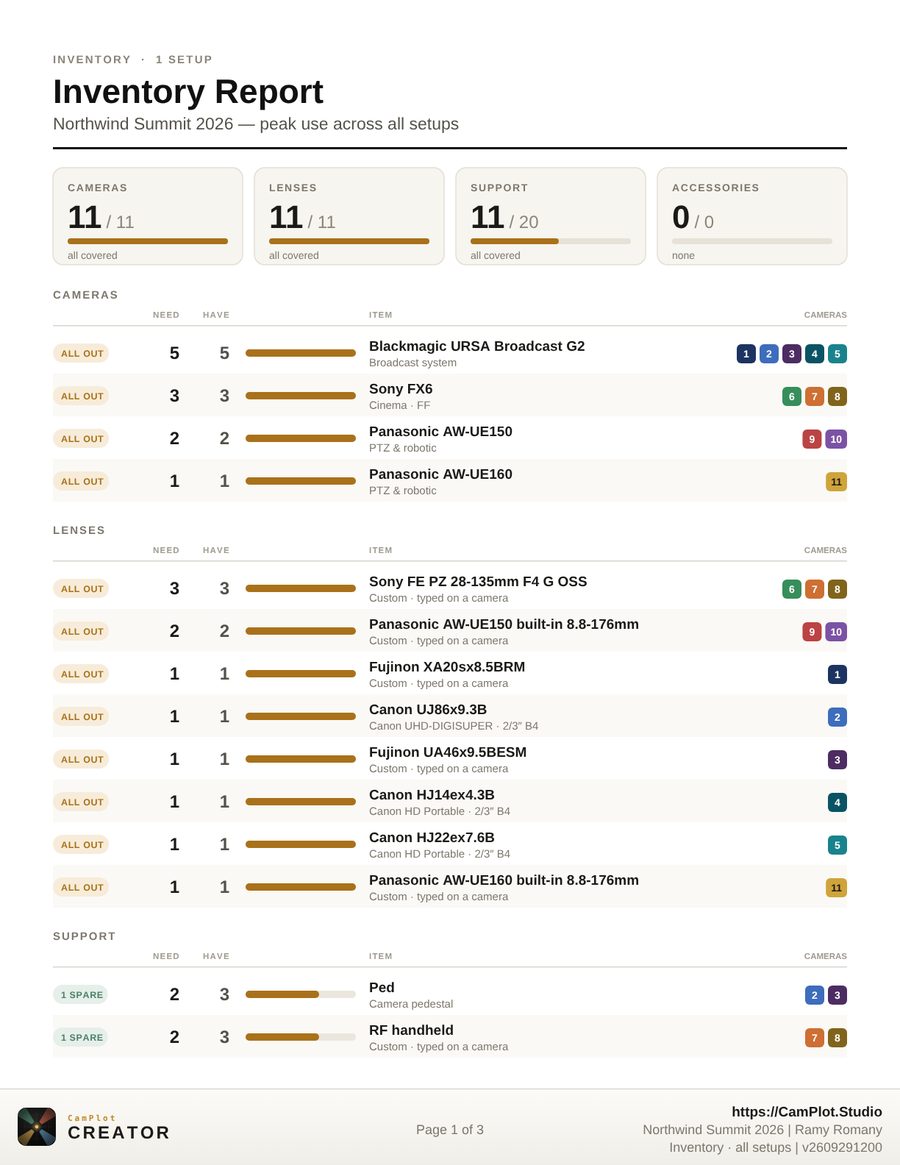Viewport: 900px width, 1165px height.
Task: Click camera badge 6 in Sony FX6 row
Action: [791, 397]
